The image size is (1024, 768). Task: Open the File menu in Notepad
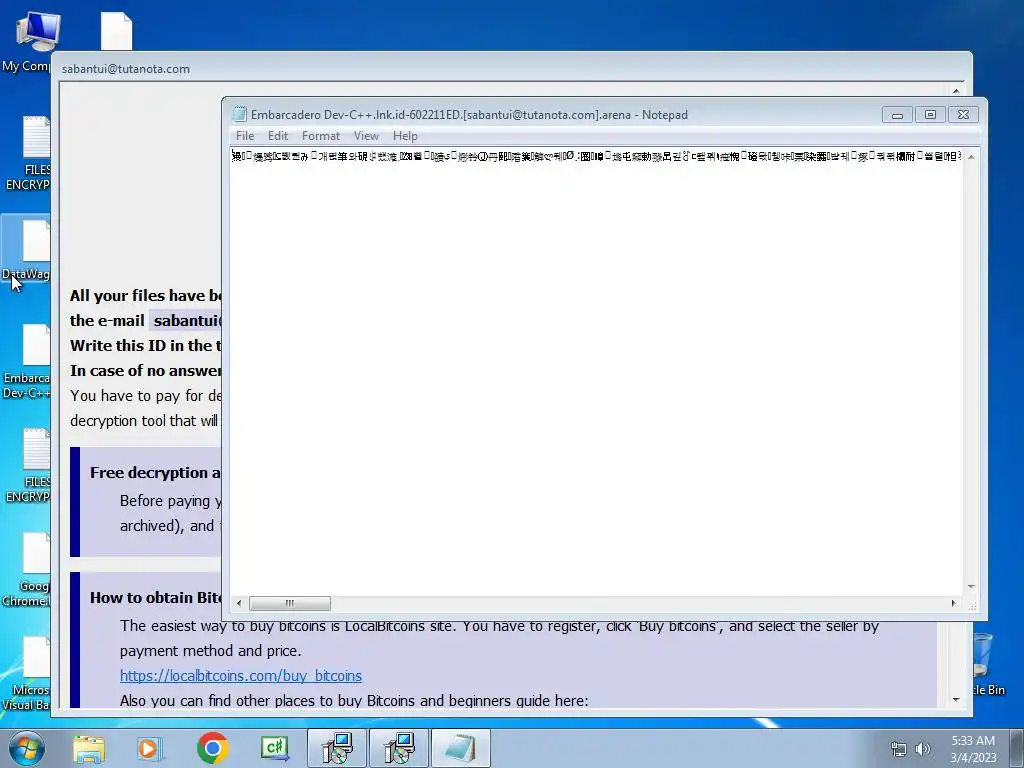(245, 136)
